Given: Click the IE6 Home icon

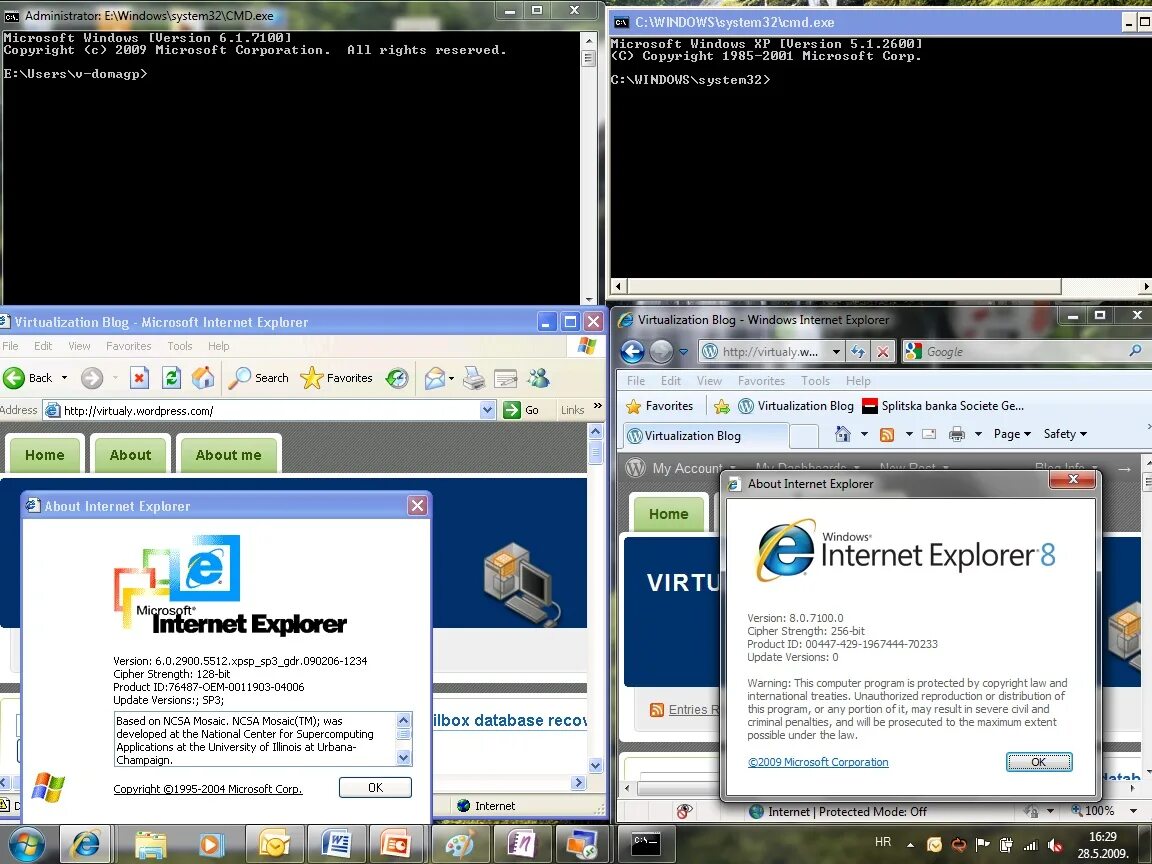Looking at the screenshot, I should click(203, 378).
